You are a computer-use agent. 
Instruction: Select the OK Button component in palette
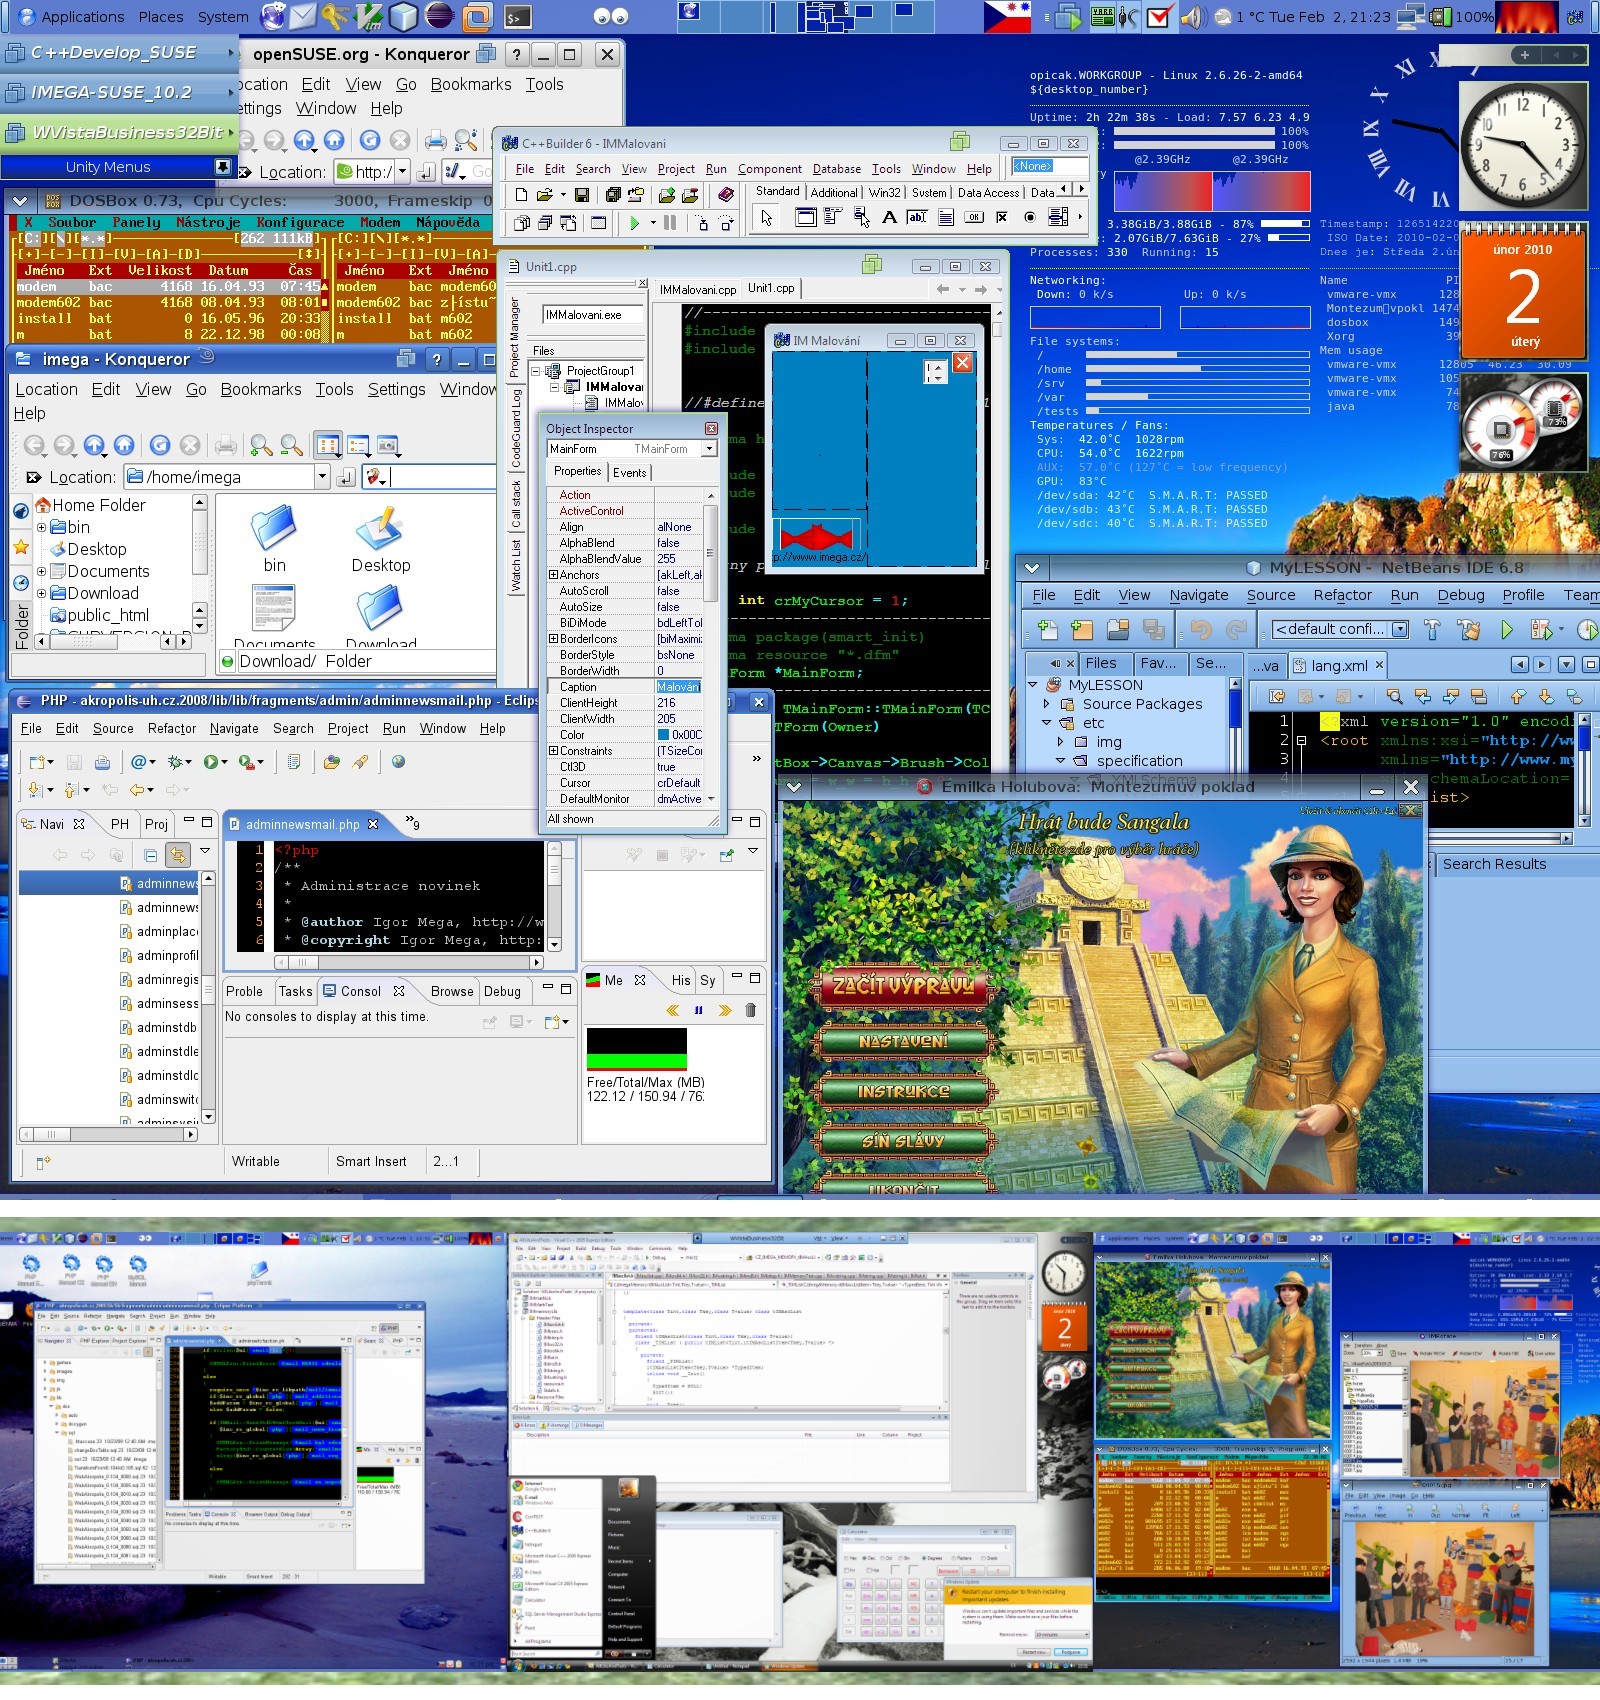click(x=973, y=217)
